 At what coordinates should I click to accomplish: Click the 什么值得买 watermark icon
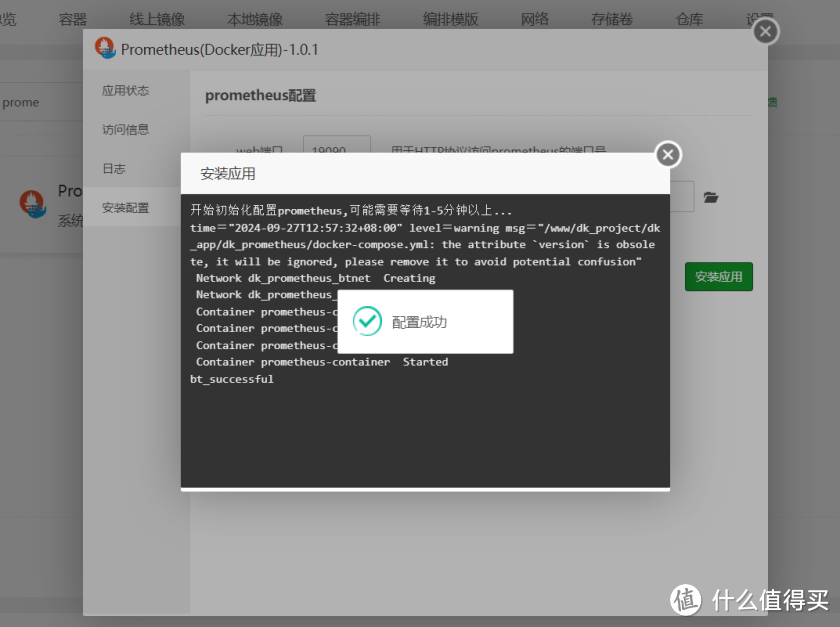point(686,601)
